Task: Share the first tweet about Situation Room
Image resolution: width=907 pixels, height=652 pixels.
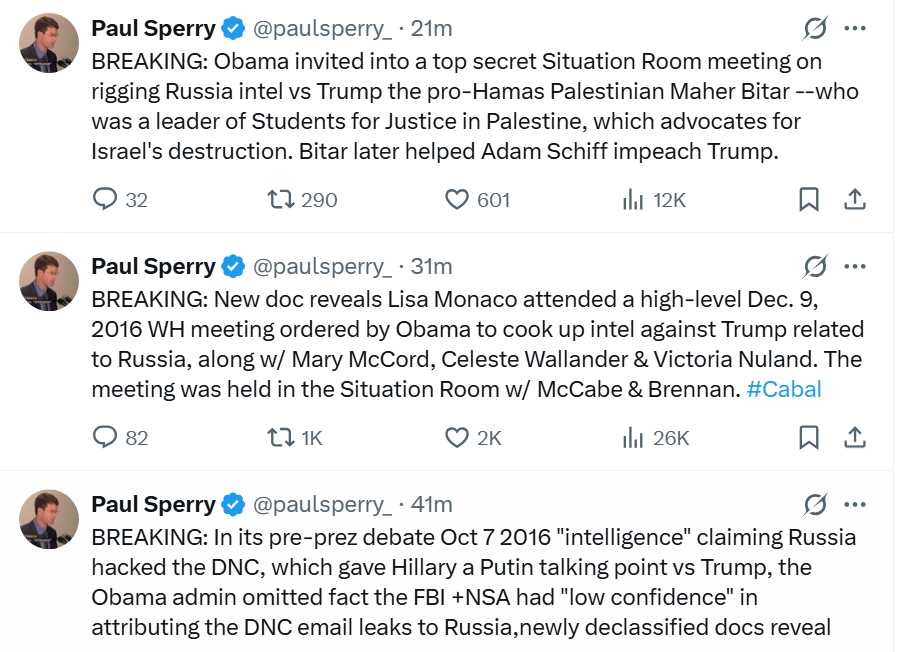Action: tap(855, 199)
